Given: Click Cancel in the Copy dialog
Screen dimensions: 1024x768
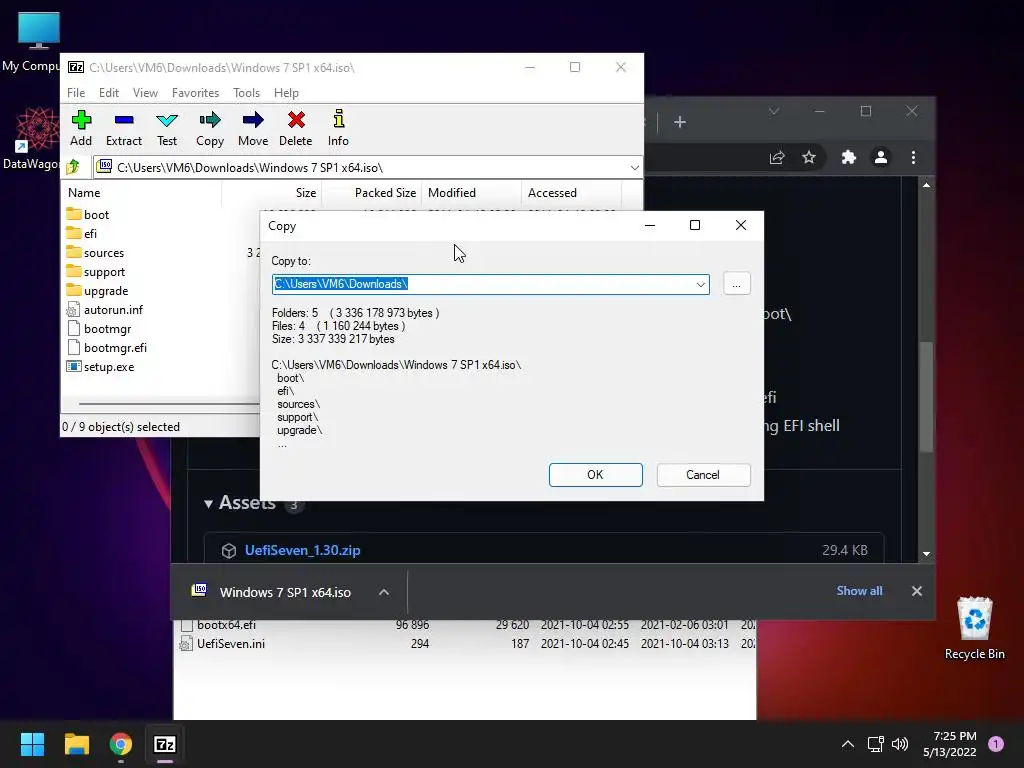Looking at the screenshot, I should [703, 475].
